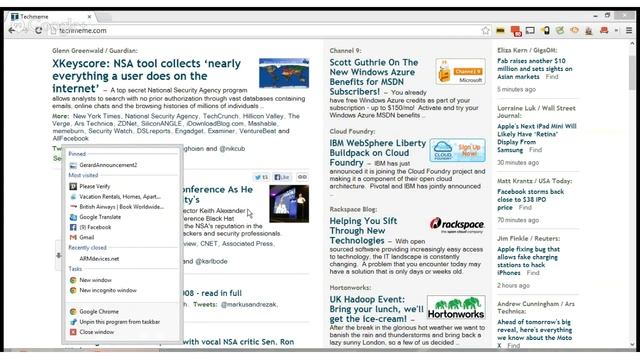Open Ars Technica Moto X story link
Screen dimensions: 640x360
[534, 333]
